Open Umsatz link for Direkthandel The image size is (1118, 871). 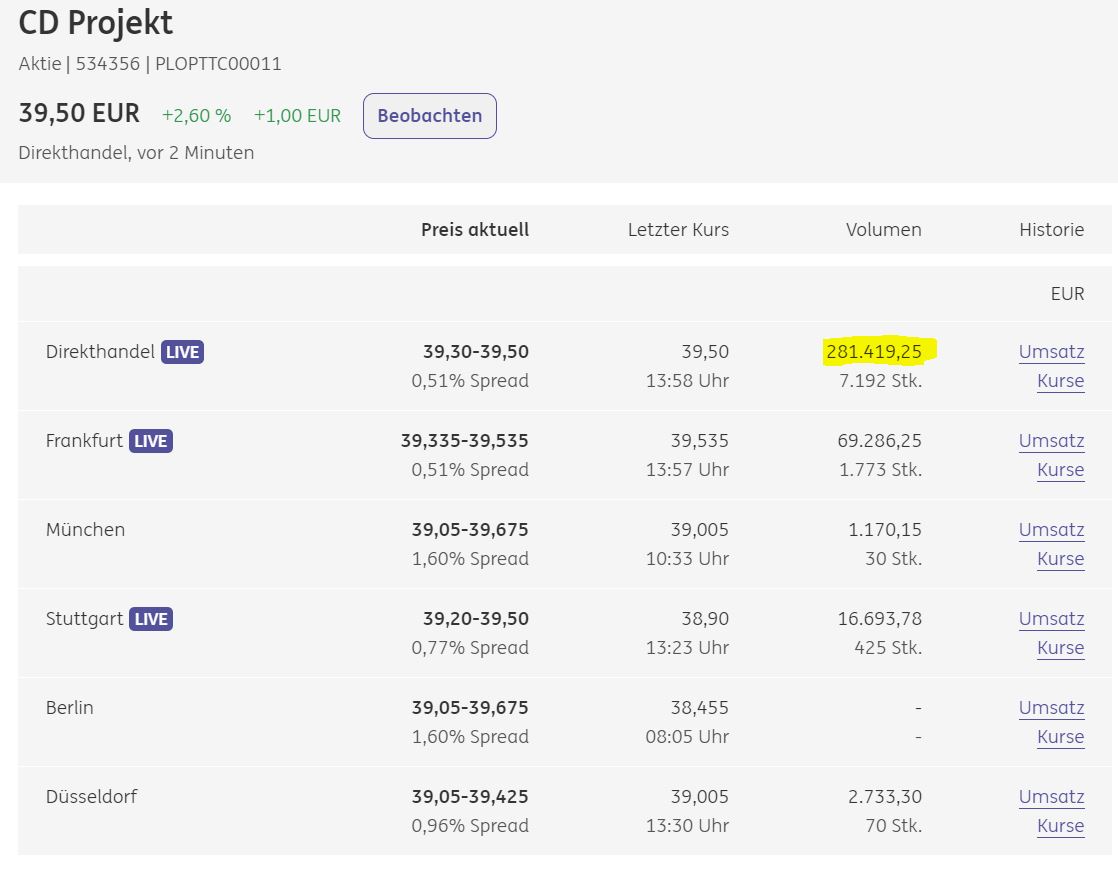click(1051, 352)
